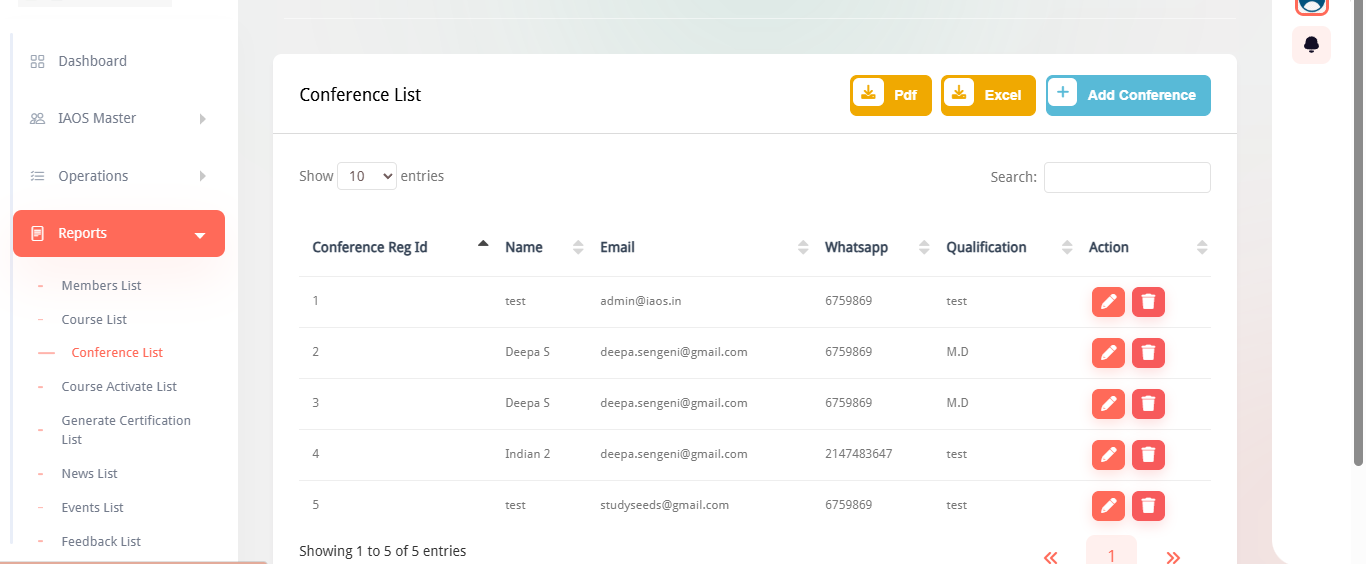1366x564 pixels.
Task: Click the Dashboard grid icon in sidebar
Action: [x=38, y=62]
